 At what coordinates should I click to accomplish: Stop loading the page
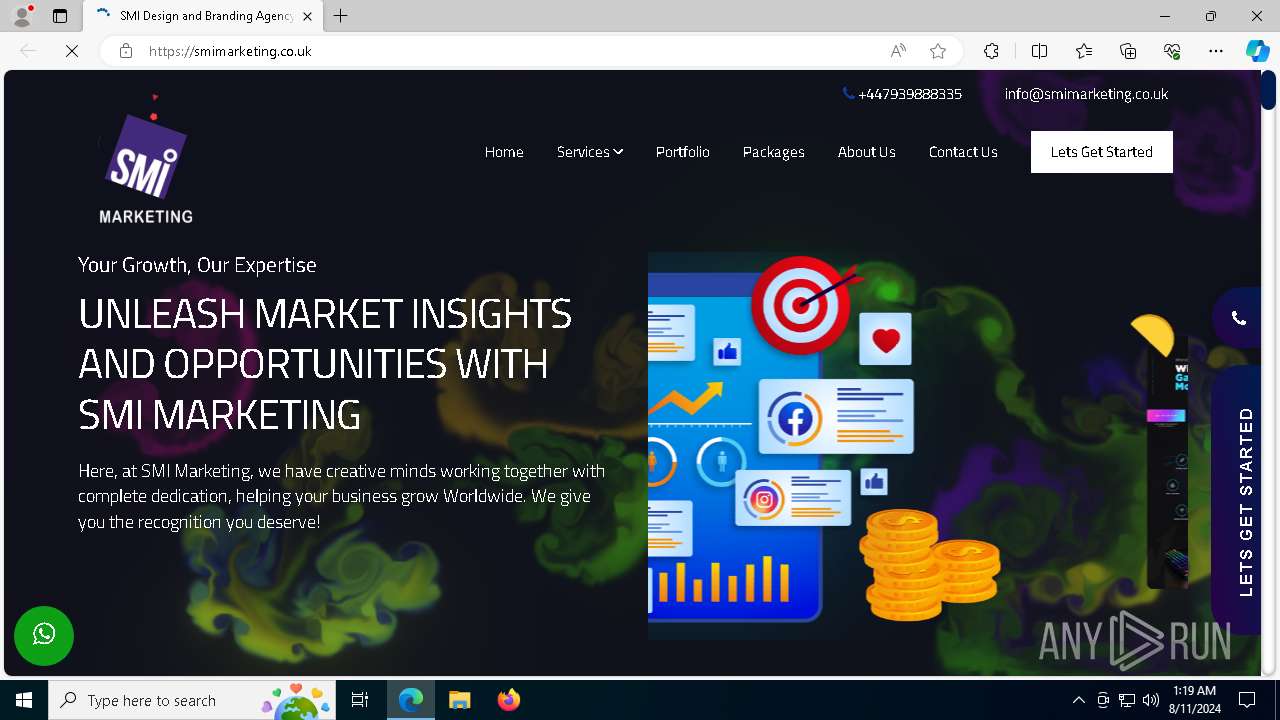(72, 51)
